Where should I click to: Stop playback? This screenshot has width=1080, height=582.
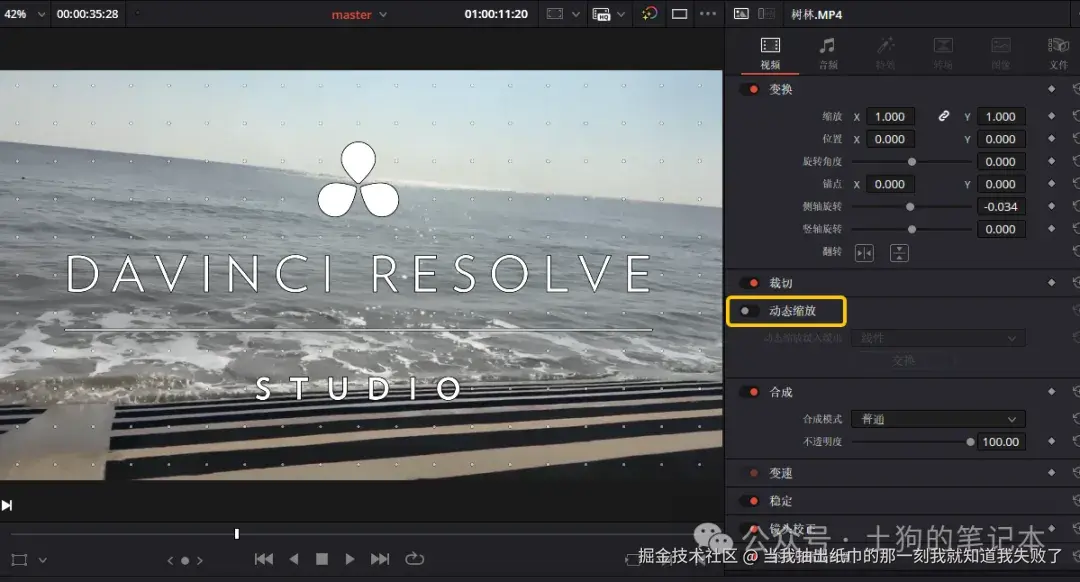coord(322,559)
